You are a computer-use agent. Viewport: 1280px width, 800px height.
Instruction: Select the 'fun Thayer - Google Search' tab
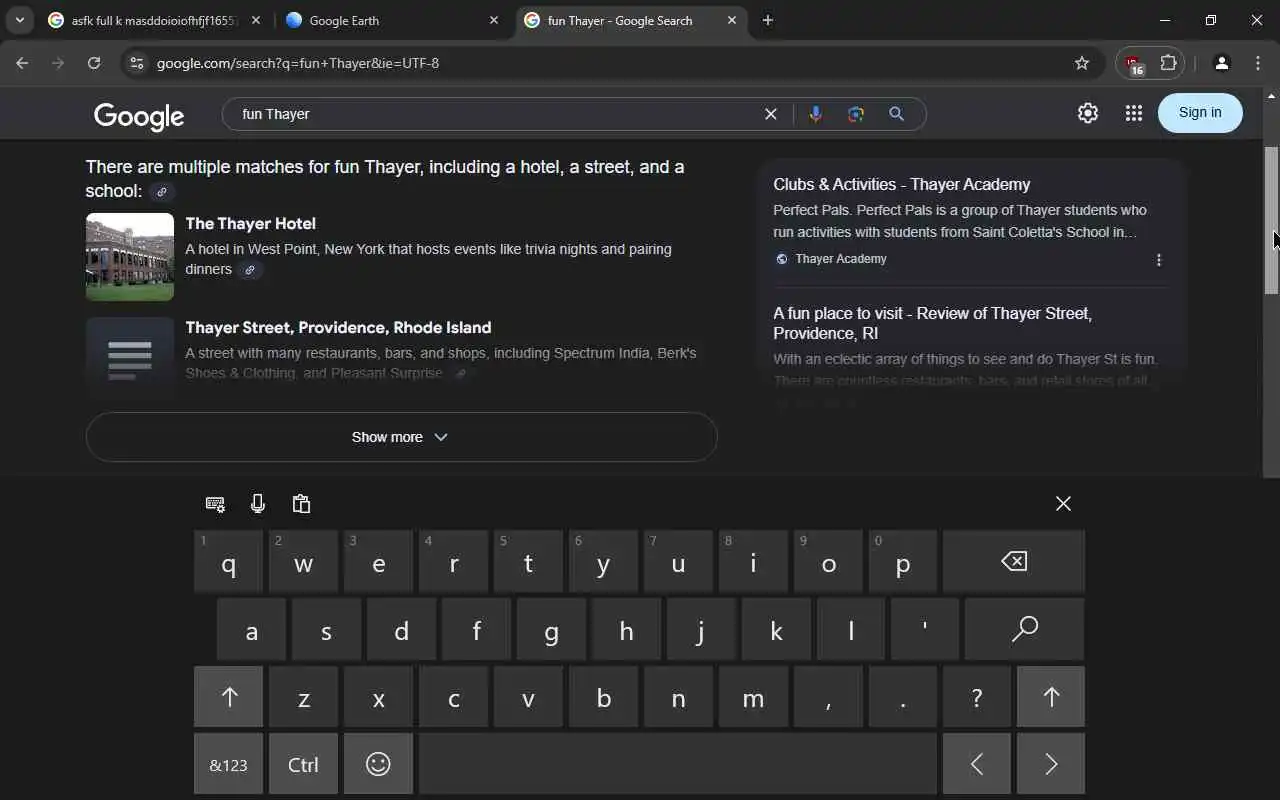tap(630, 20)
